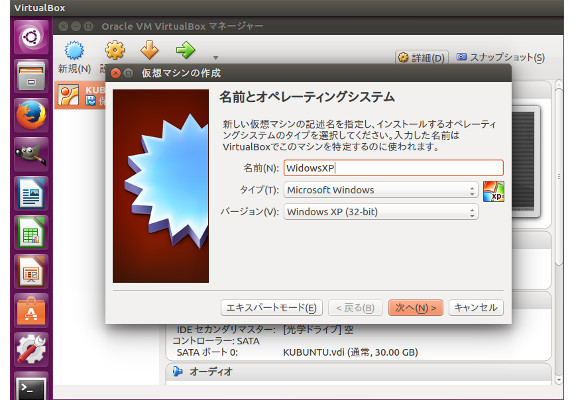Open LibreOffice Writer from the launcher

point(31,193)
